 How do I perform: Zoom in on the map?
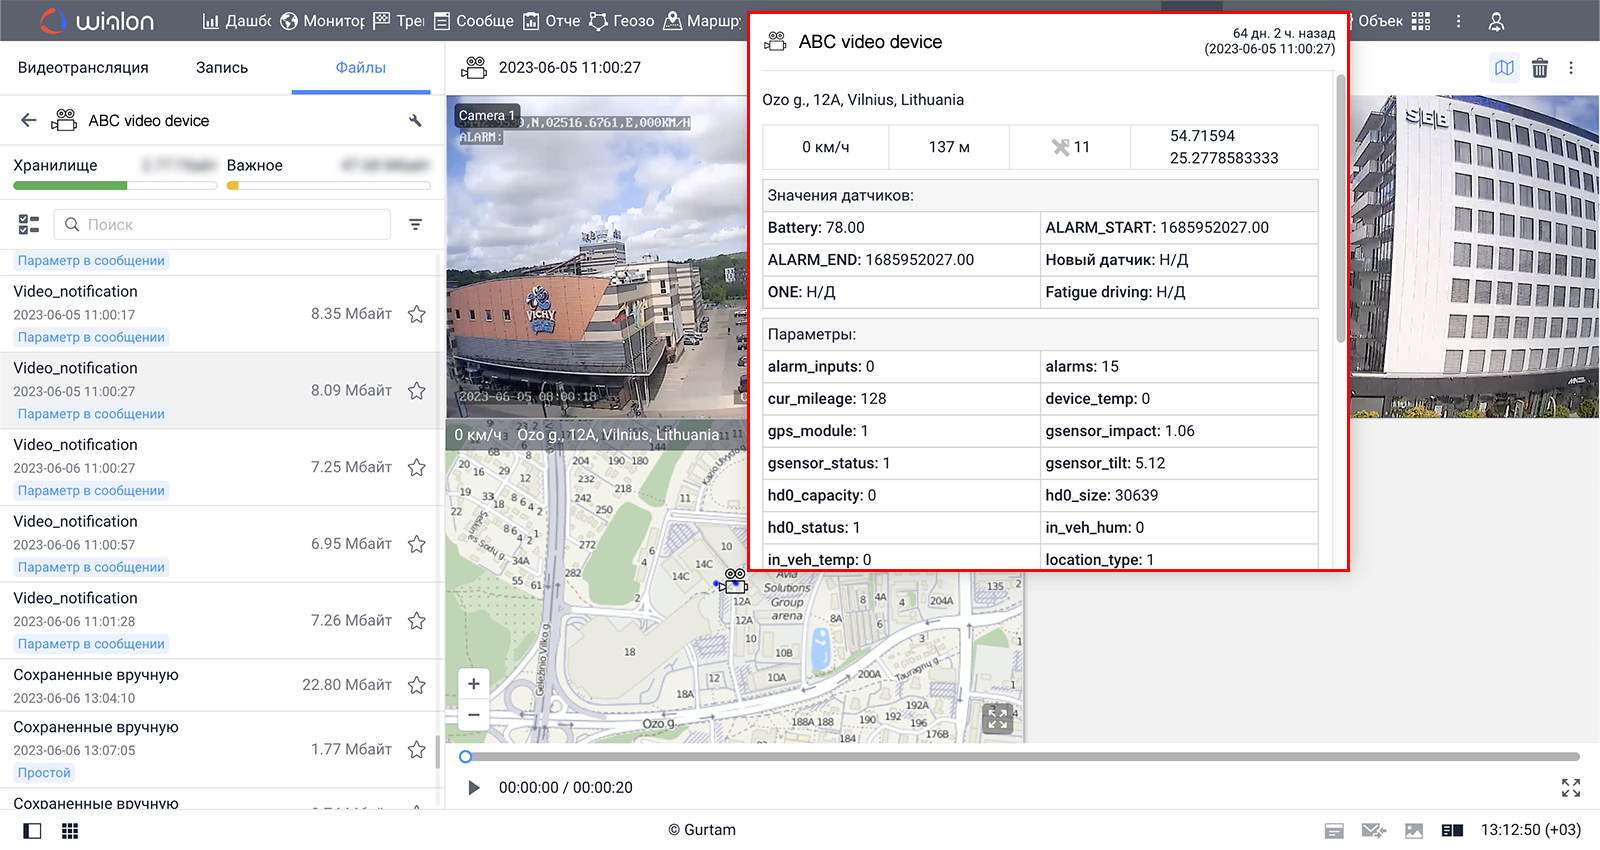tap(474, 684)
